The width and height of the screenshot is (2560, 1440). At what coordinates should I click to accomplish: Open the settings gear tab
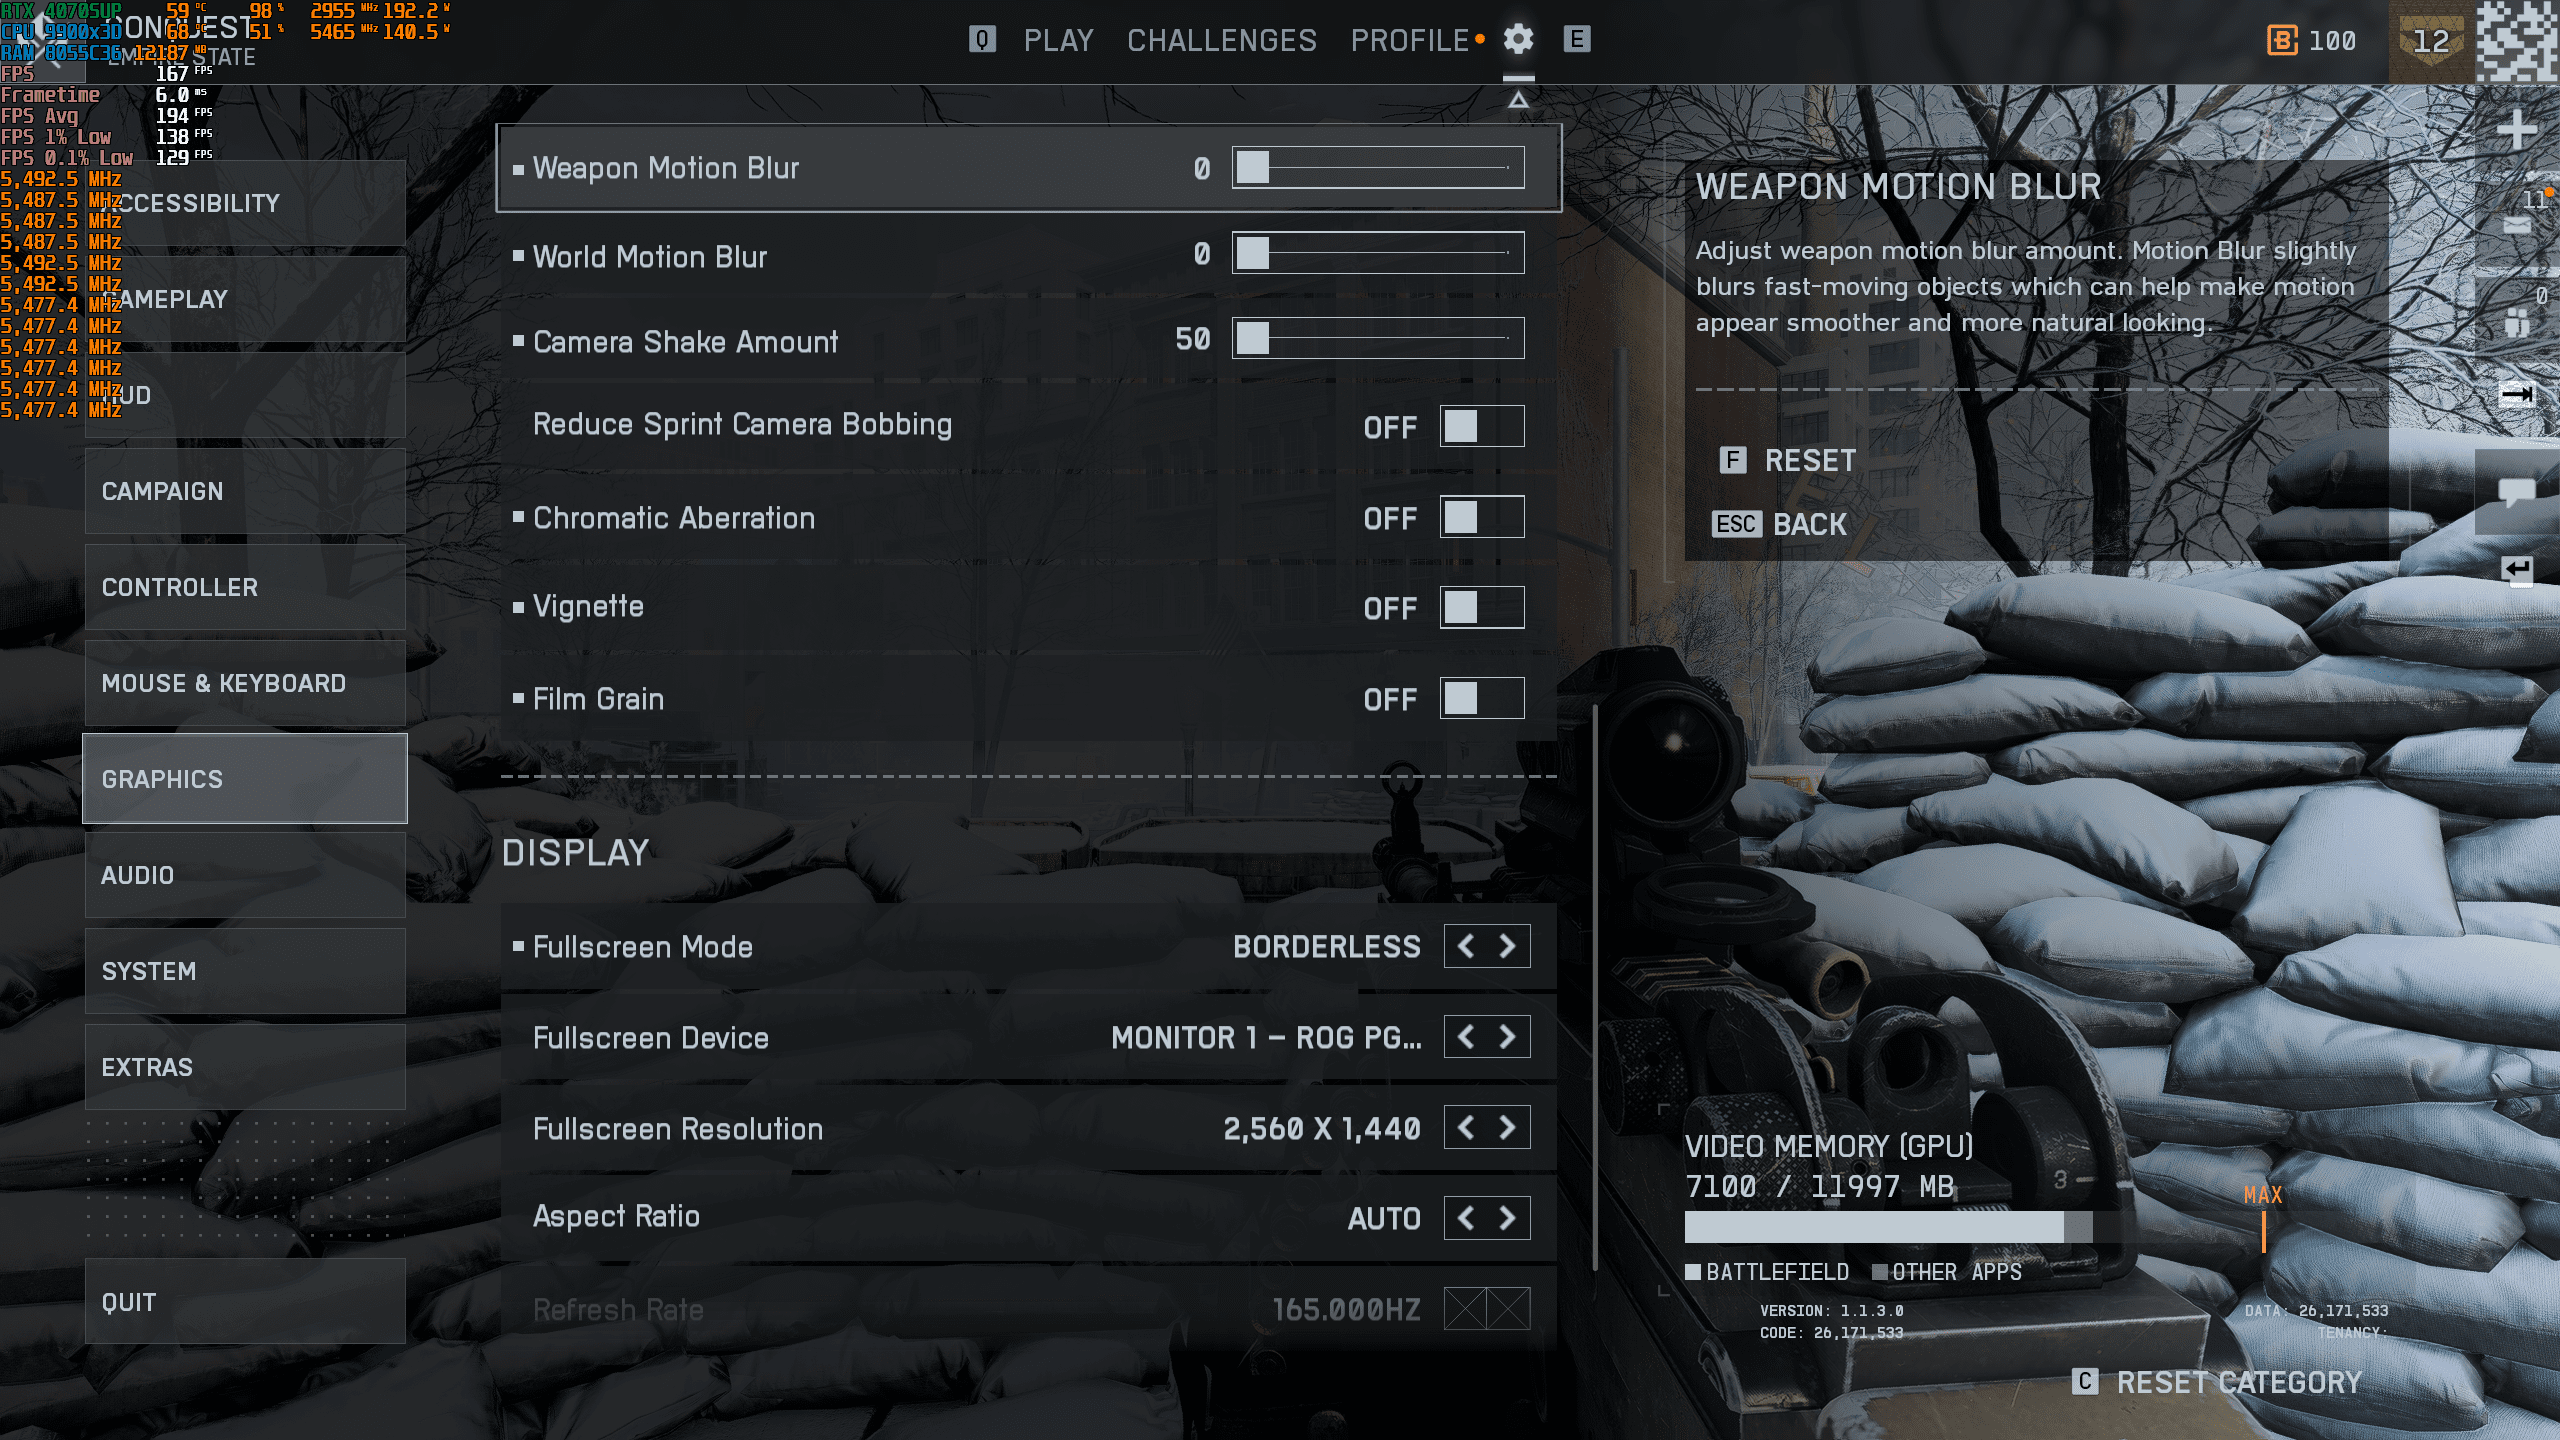pos(1518,40)
